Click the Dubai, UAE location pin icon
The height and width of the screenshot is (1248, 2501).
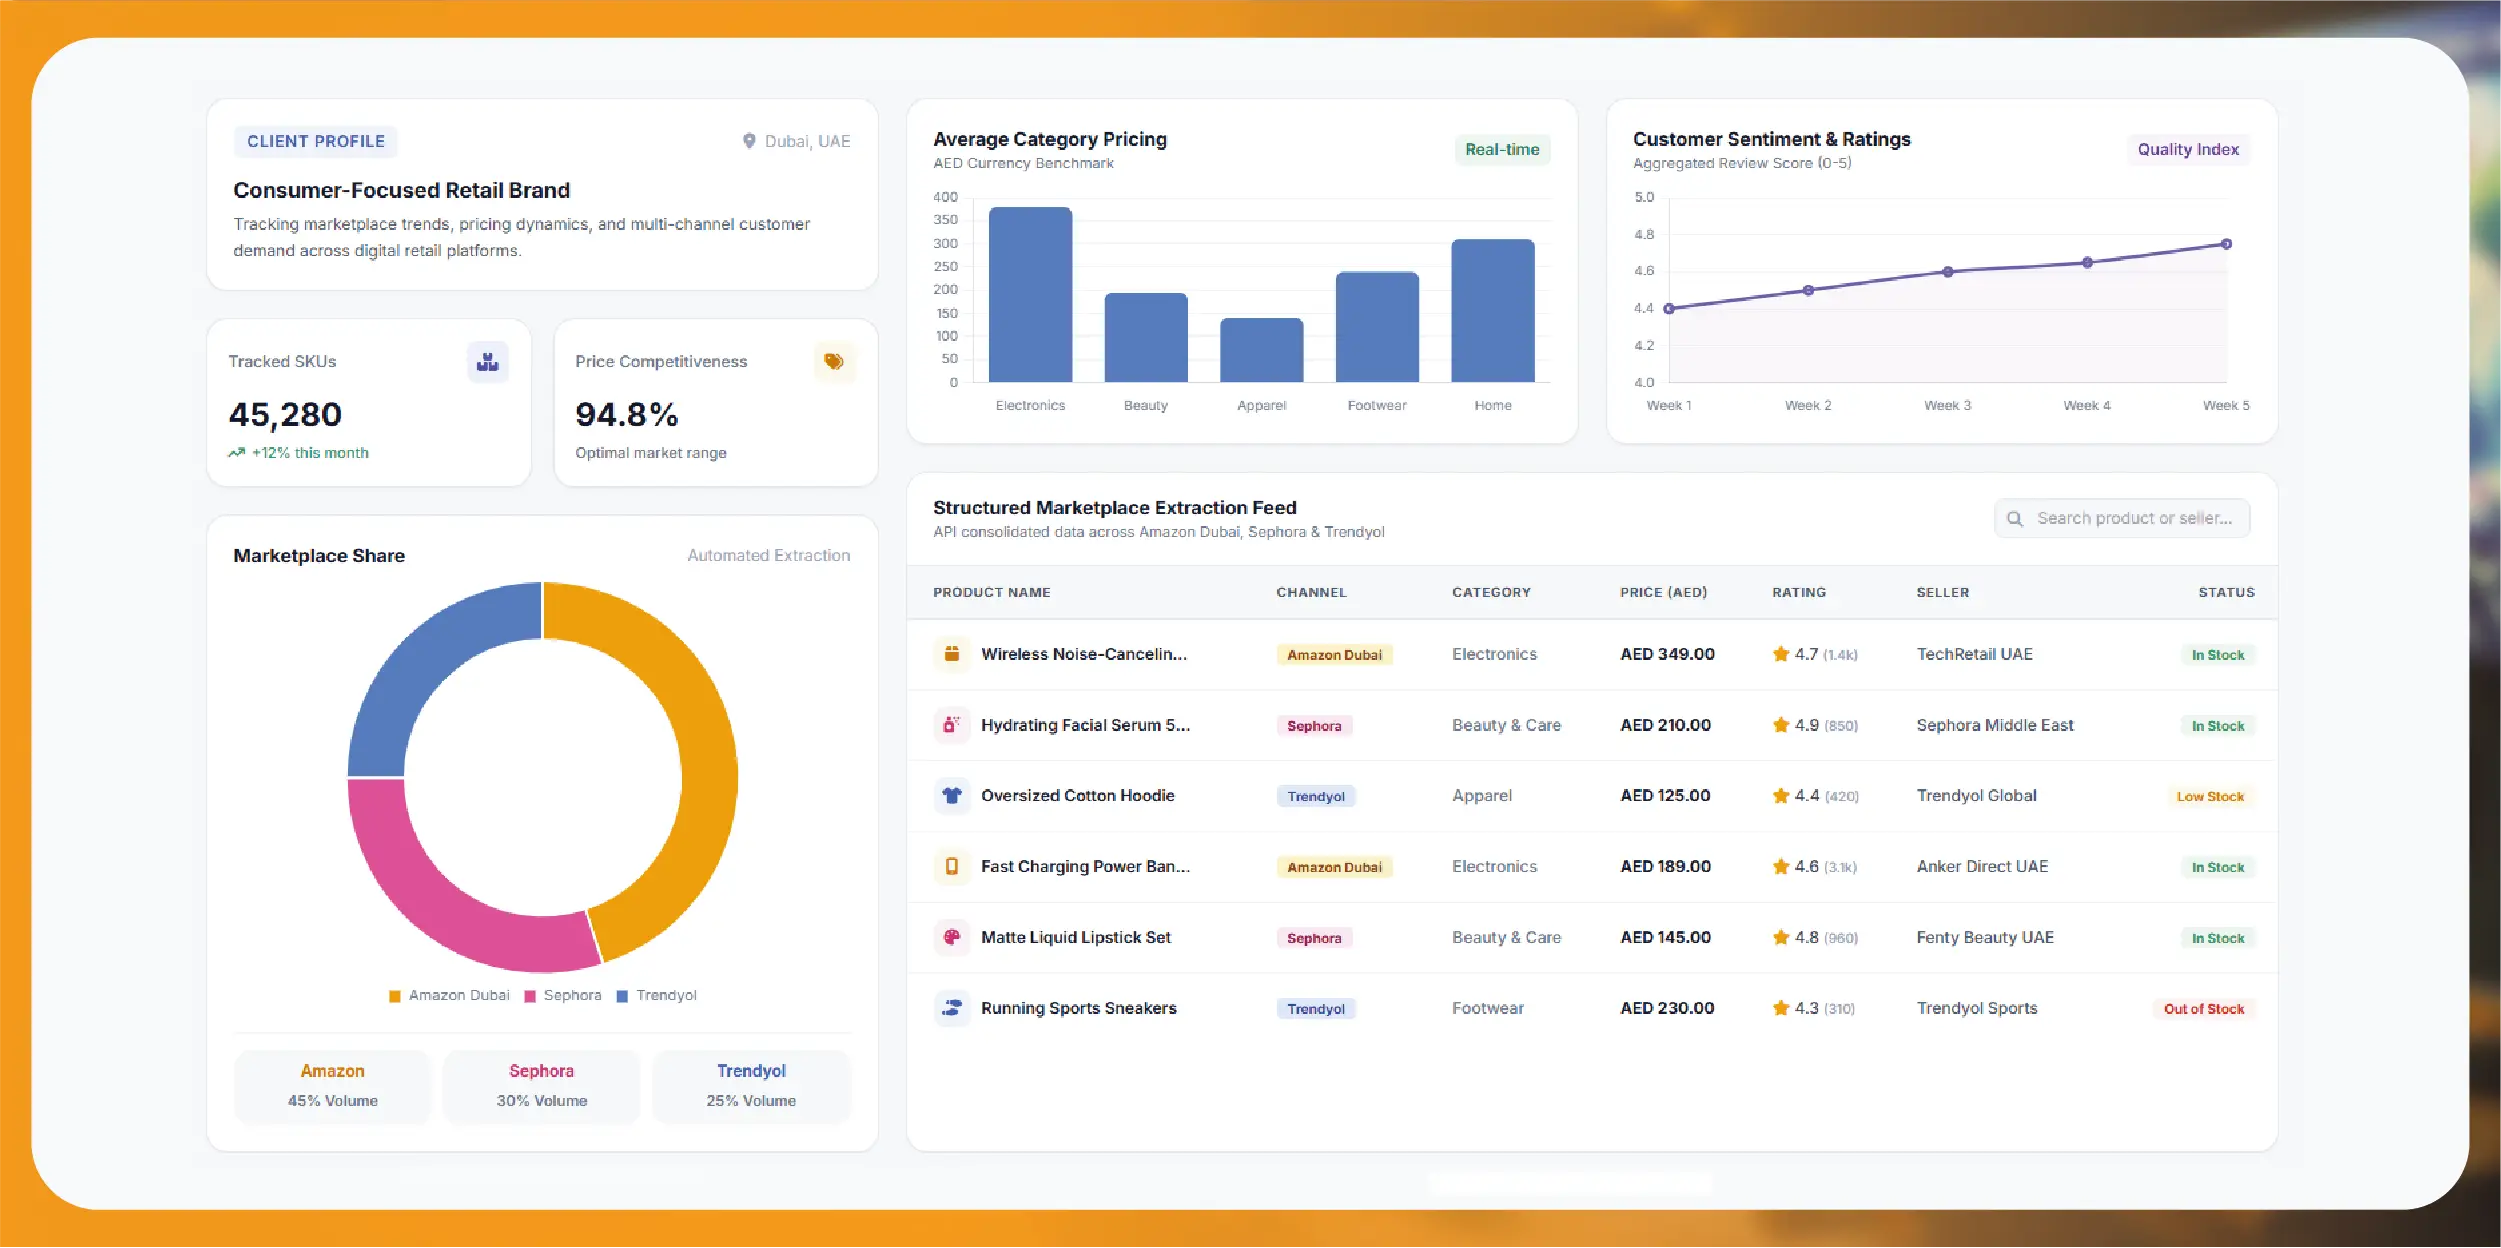point(749,141)
